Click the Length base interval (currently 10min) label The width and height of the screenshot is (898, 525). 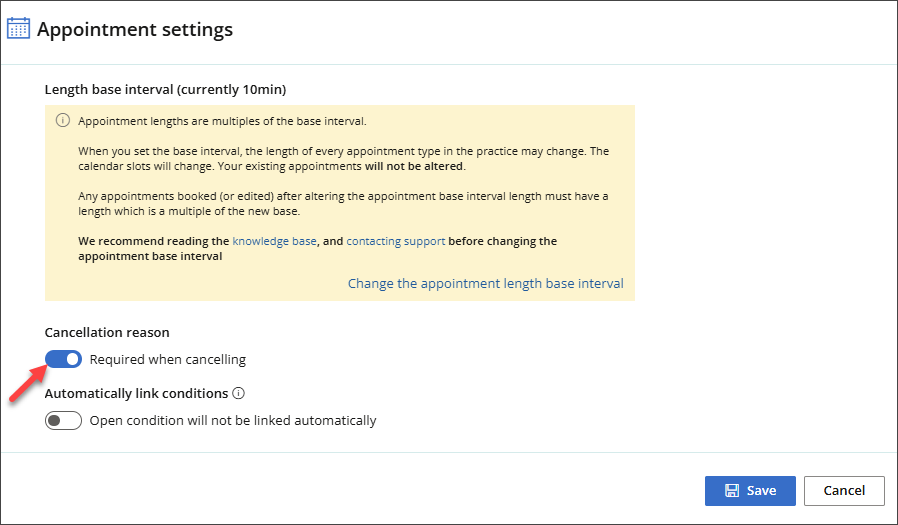point(166,90)
